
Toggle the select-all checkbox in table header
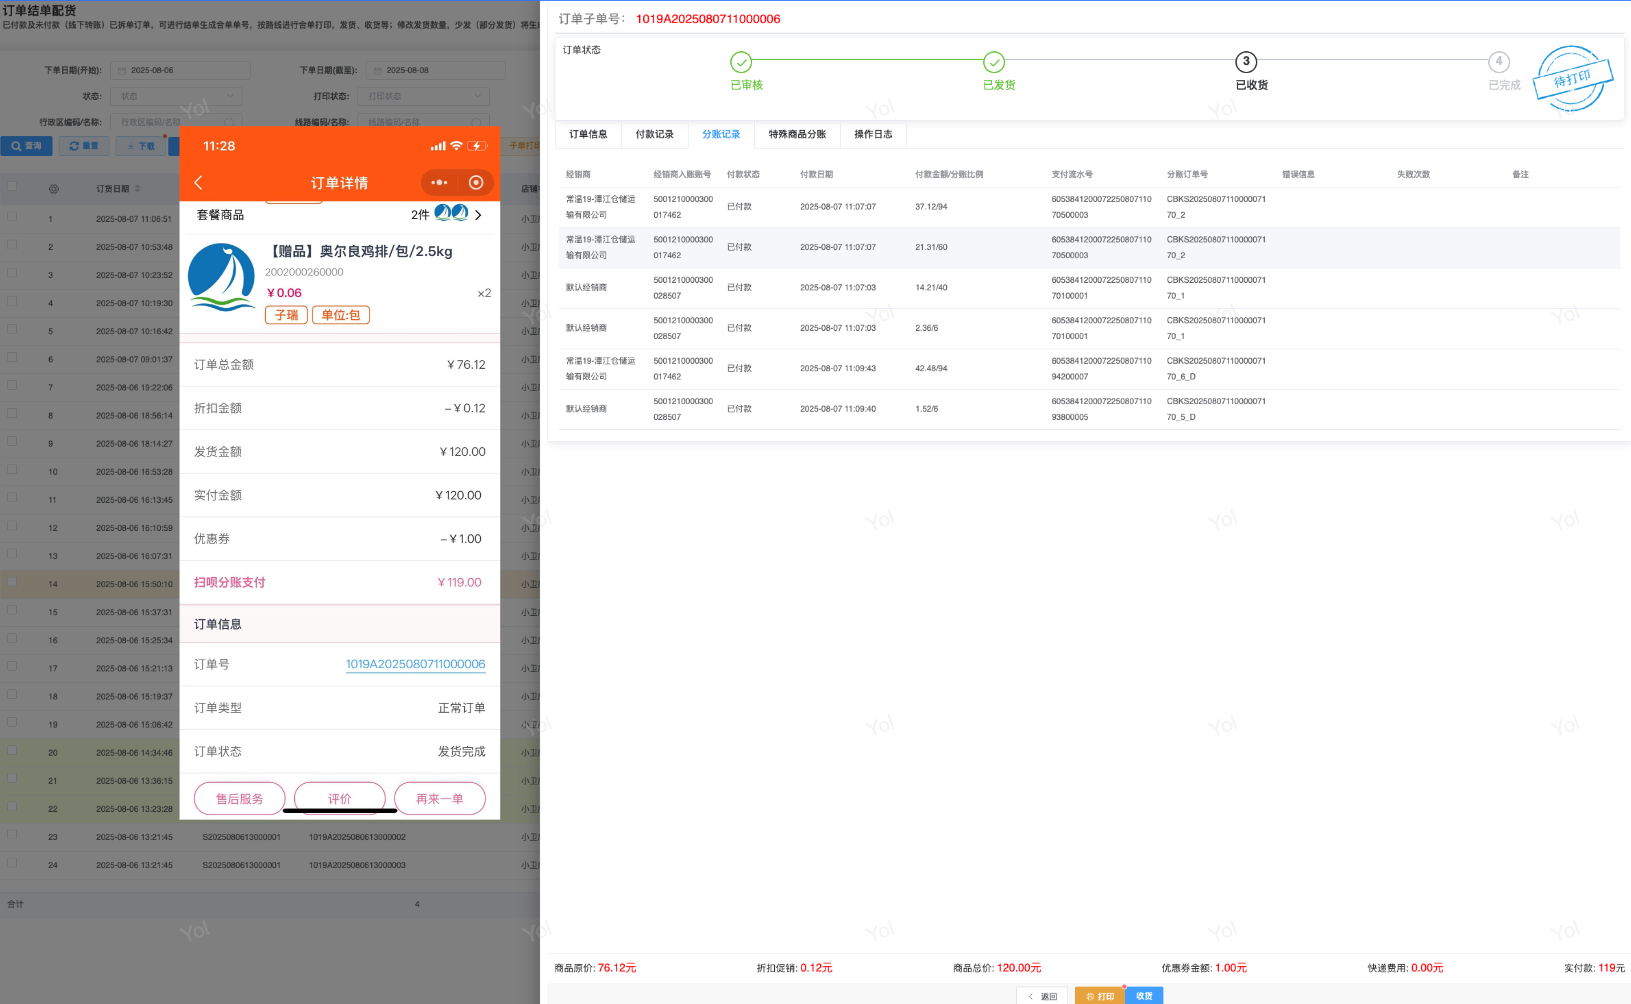coord(12,187)
